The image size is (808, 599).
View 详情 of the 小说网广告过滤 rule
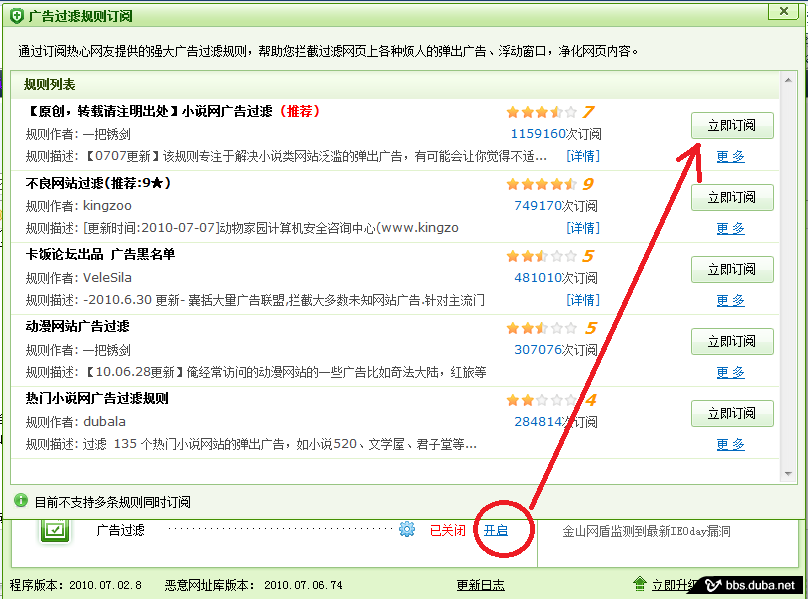[x=583, y=156]
